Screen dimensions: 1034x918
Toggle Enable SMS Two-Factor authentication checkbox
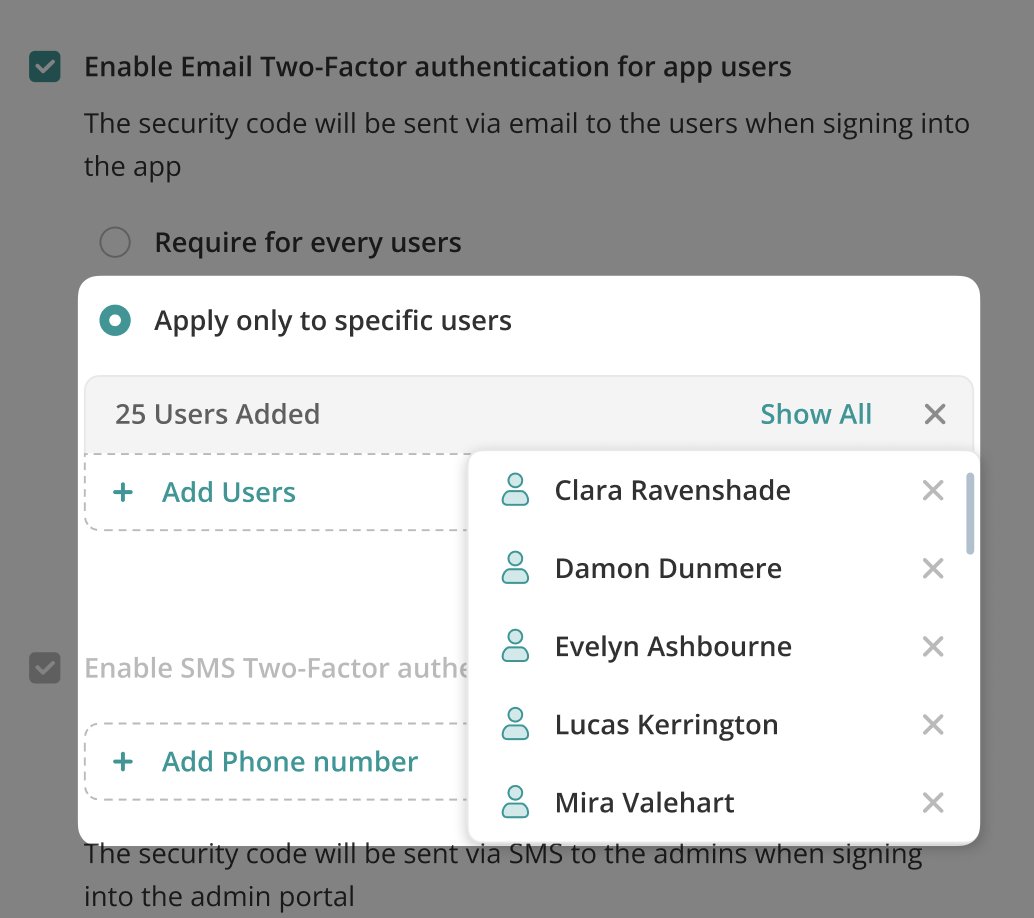[45, 668]
